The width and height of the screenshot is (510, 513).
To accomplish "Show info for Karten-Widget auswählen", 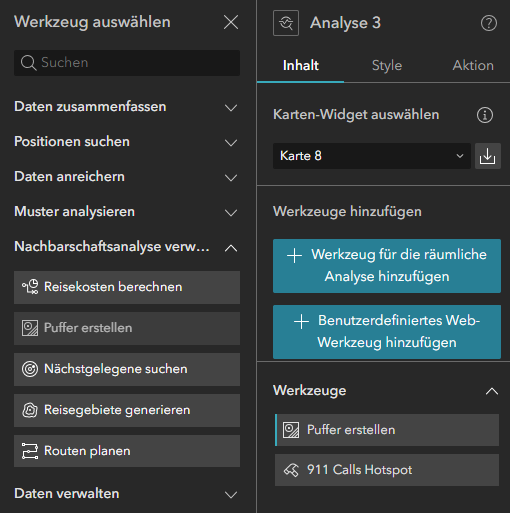I will point(485,115).
